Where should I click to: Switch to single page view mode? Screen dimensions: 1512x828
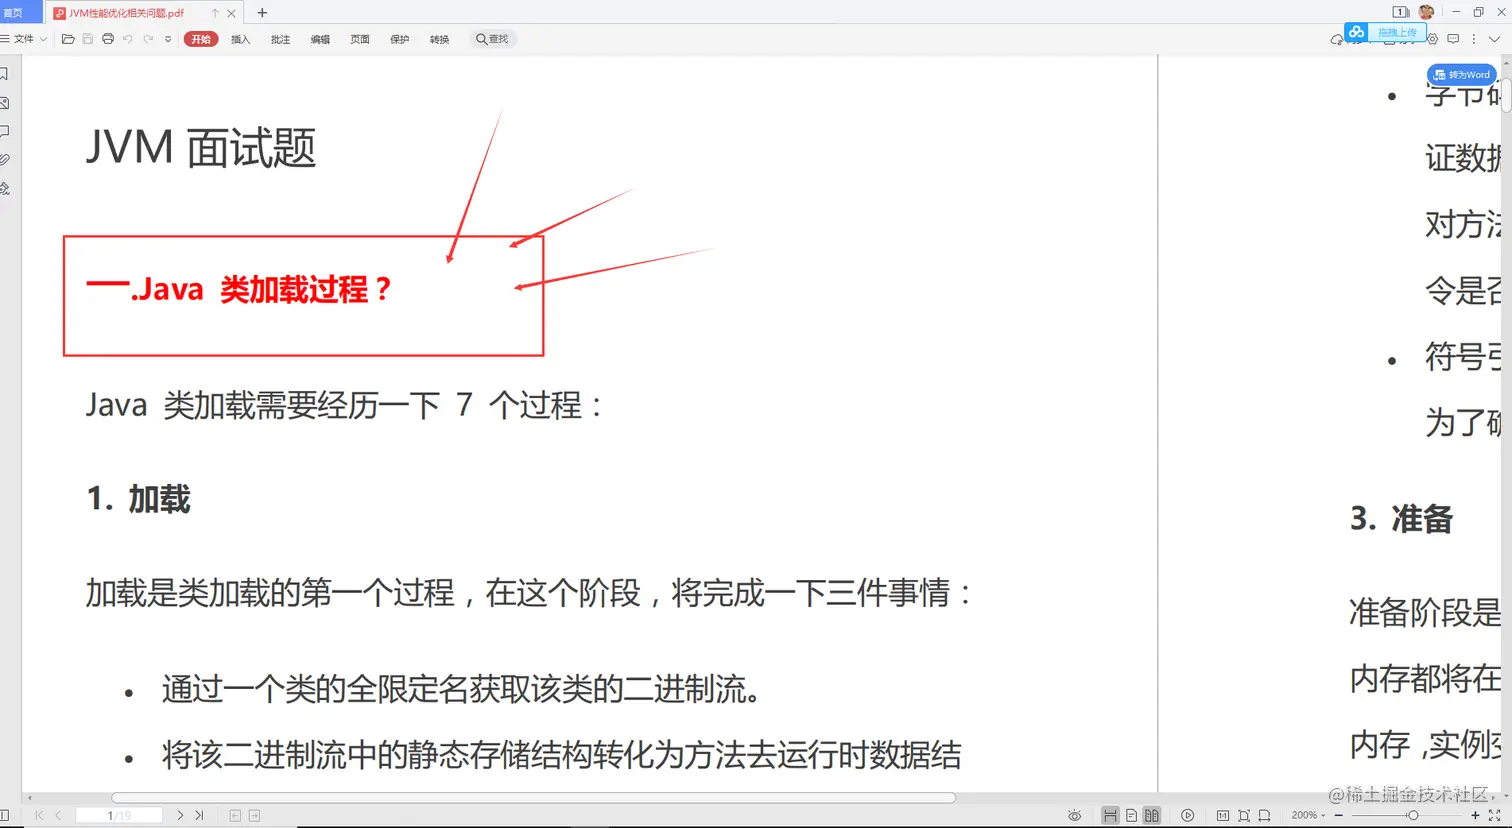click(x=1131, y=815)
